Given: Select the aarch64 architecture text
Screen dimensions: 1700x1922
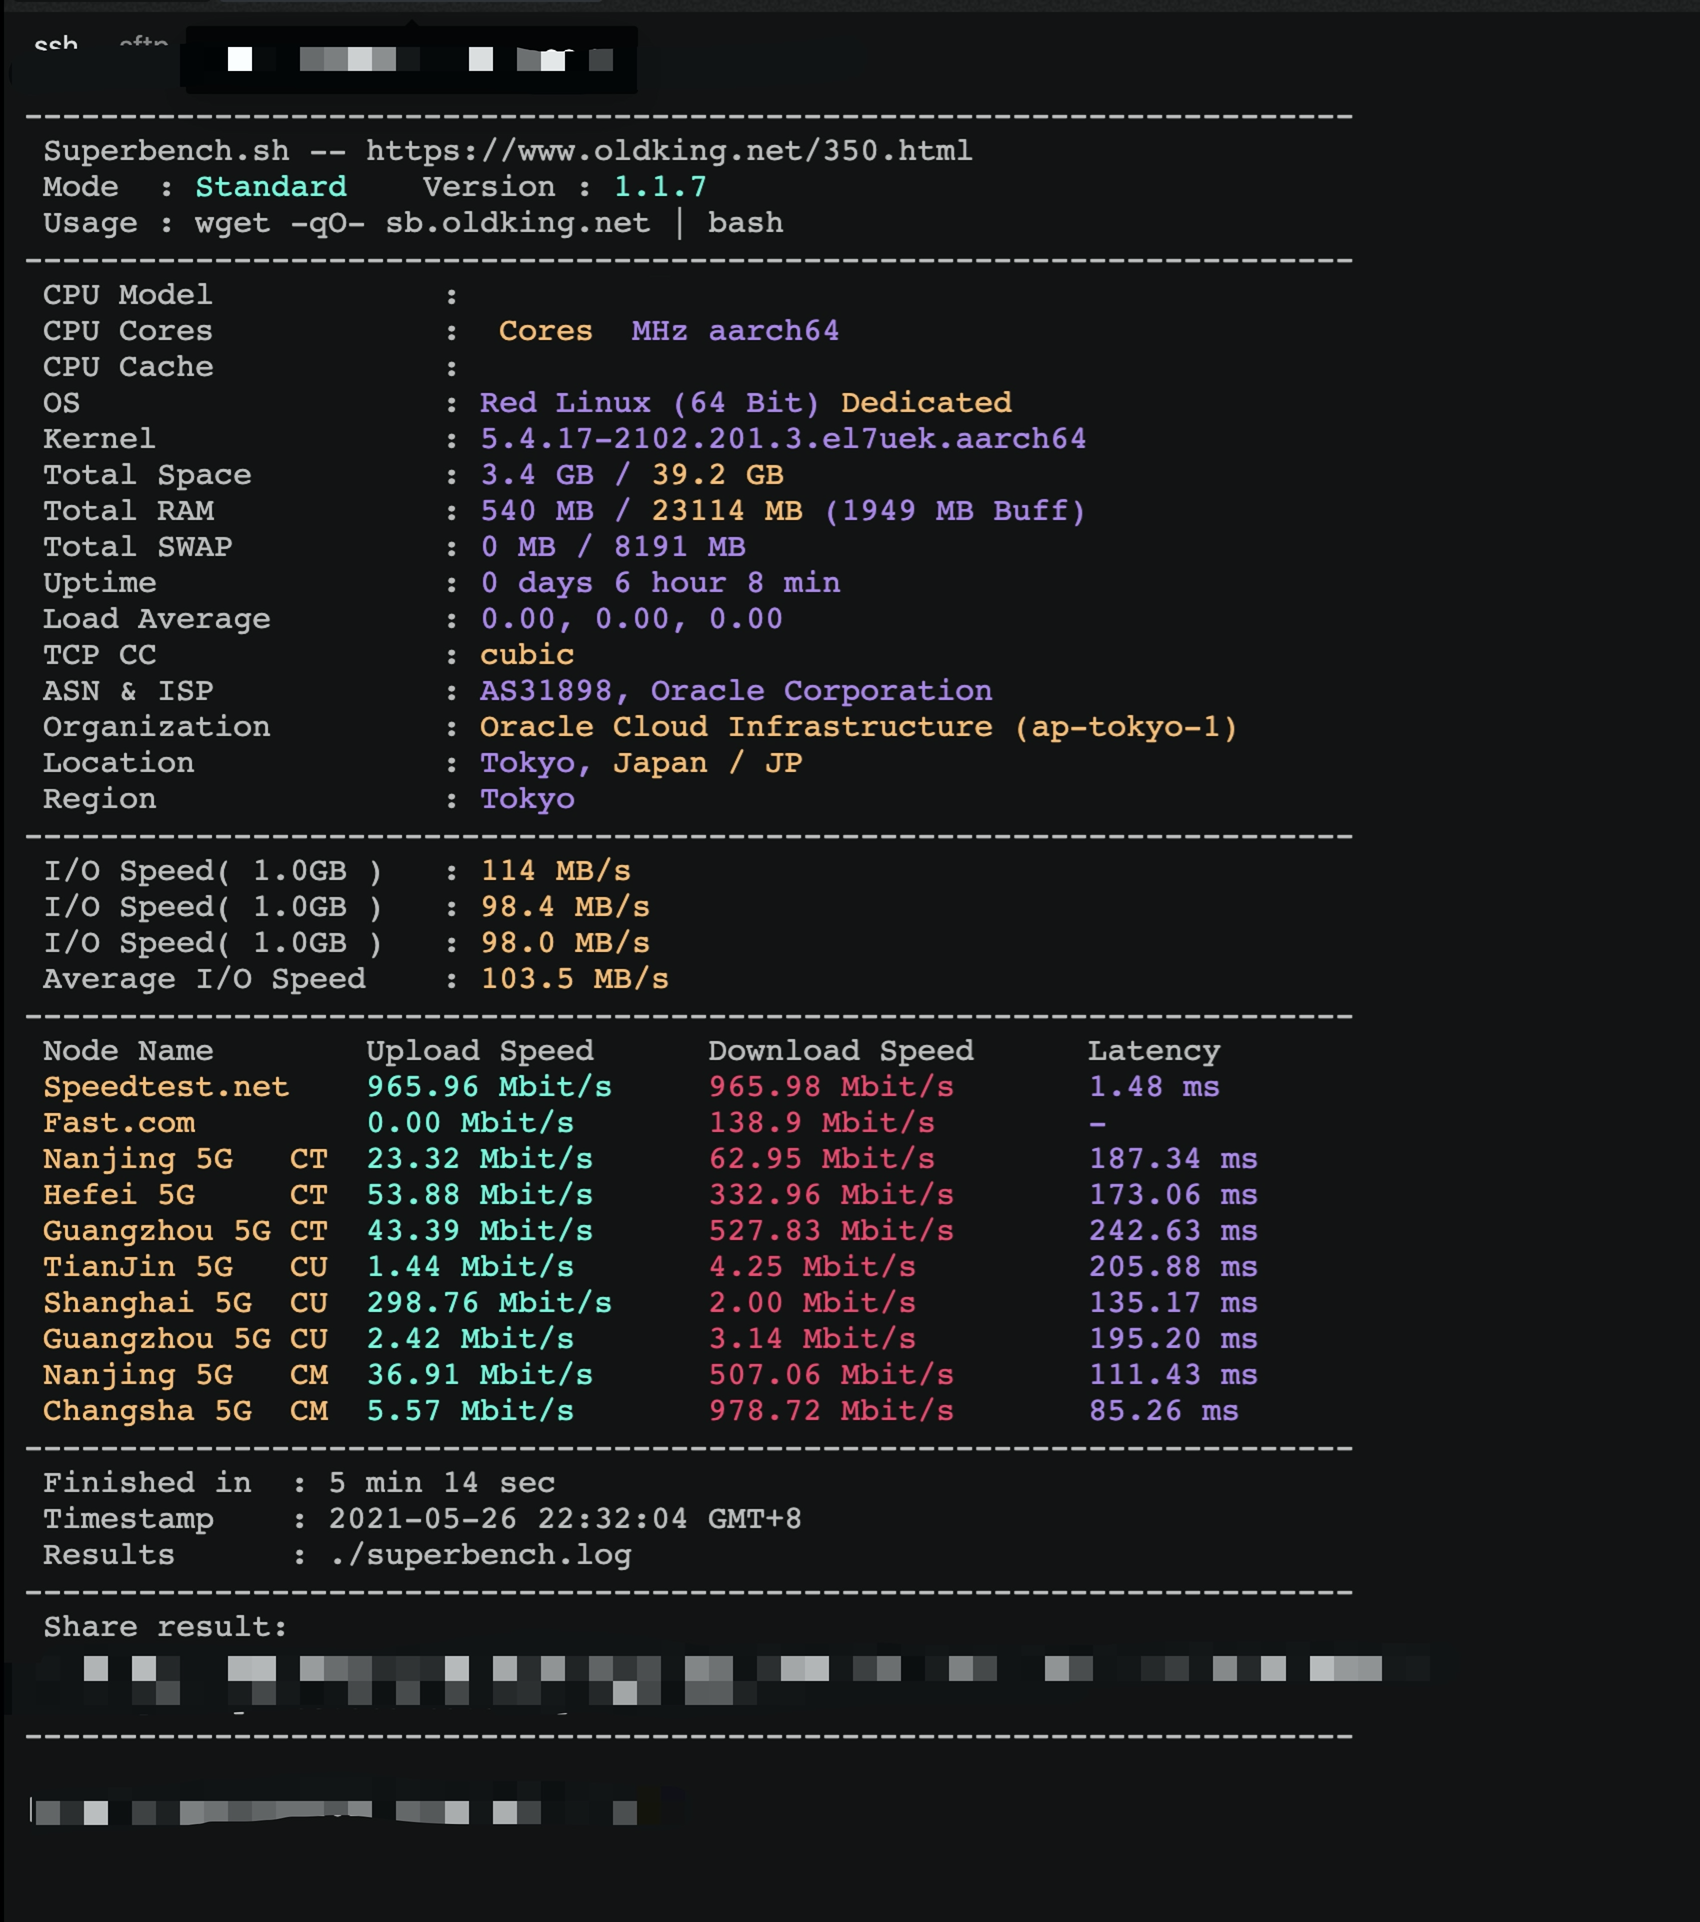Looking at the screenshot, I should 774,331.
